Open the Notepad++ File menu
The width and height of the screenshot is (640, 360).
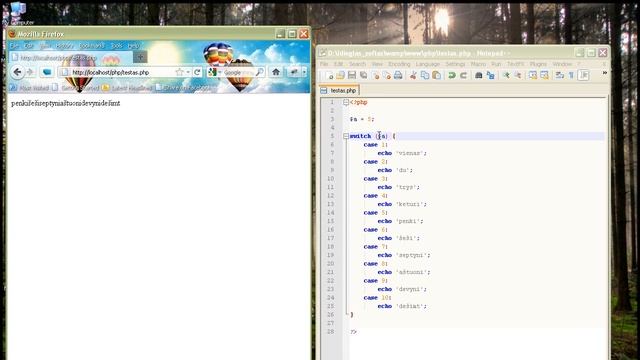324,64
